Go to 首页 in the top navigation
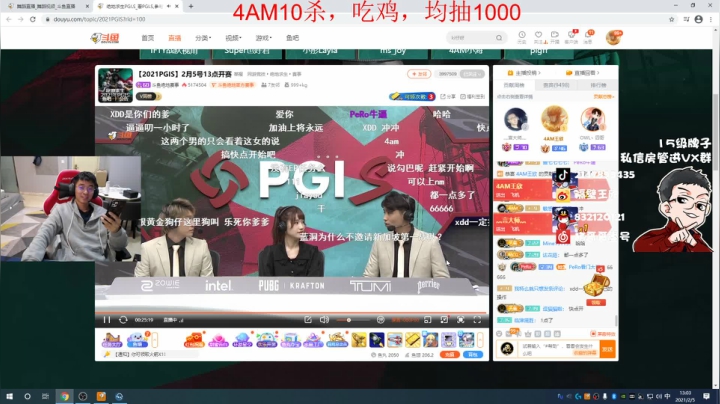The image size is (720, 404). point(147,38)
